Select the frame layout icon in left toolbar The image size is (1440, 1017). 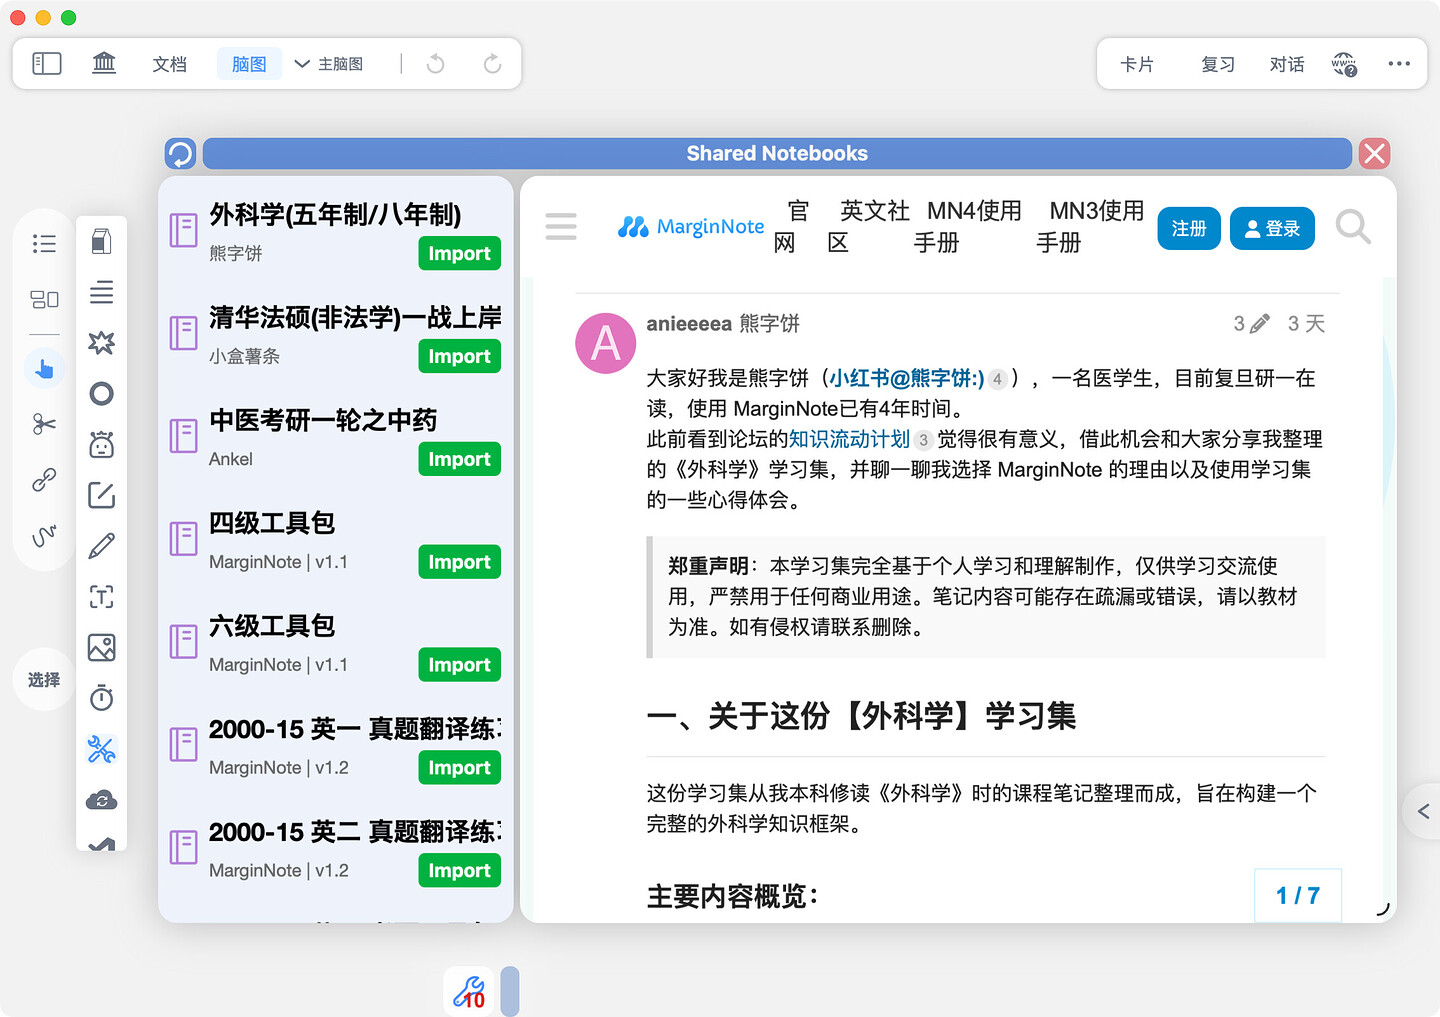tap(44, 299)
